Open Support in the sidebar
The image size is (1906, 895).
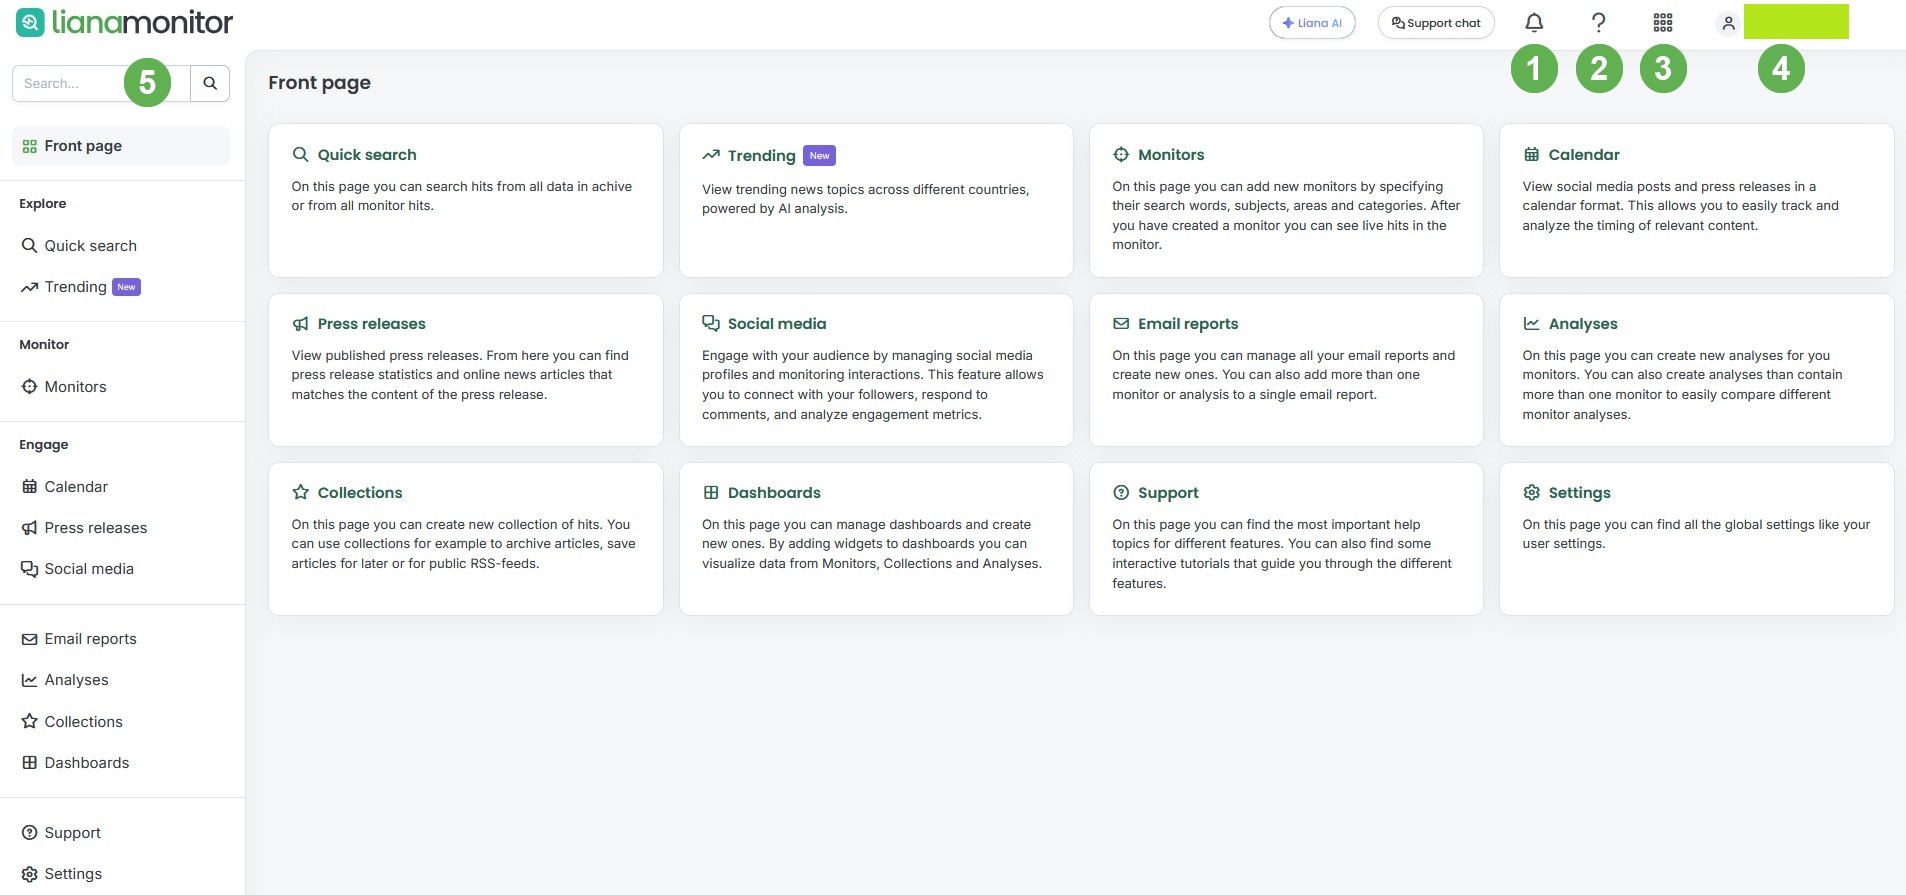[x=61, y=833]
